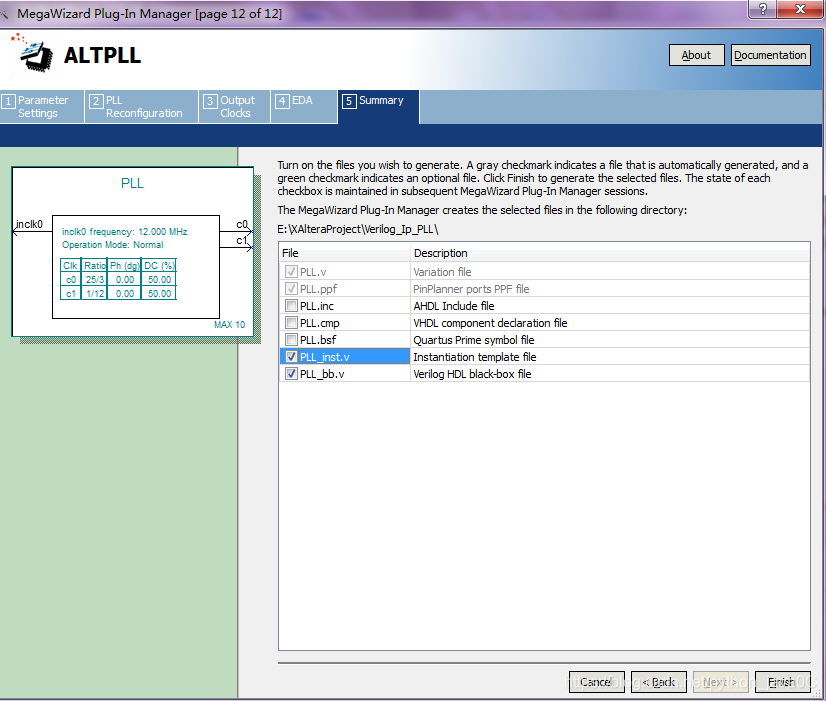Enable the PLL.bsf symbol file checkbox
This screenshot has width=826, height=701.
pyautogui.click(x=291, y=339)
